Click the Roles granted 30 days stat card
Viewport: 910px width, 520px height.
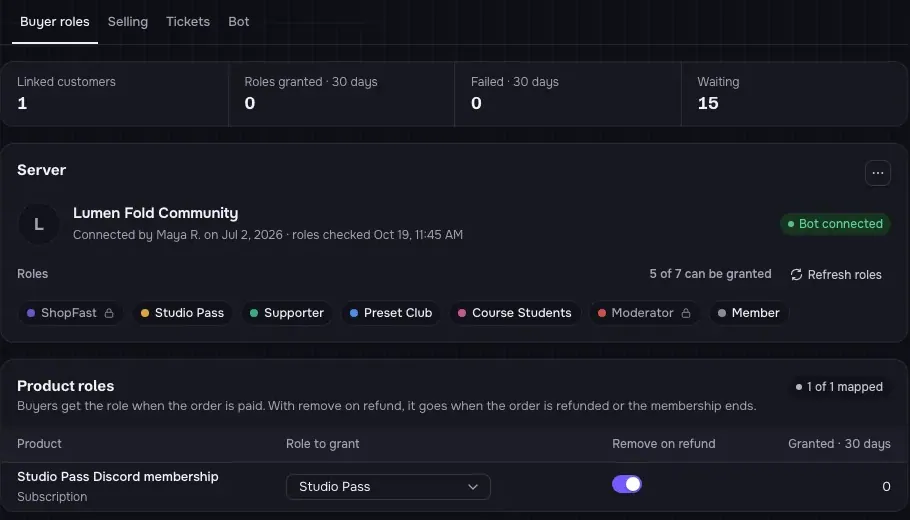pos(341,93)
